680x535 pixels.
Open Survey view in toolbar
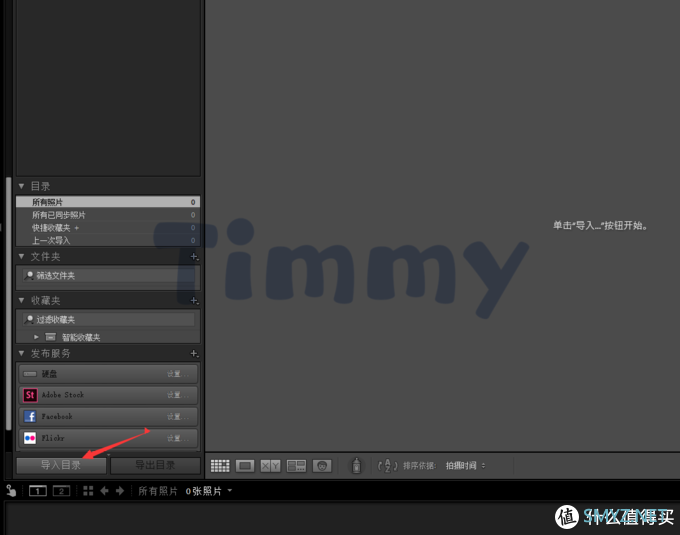(297, 466)
